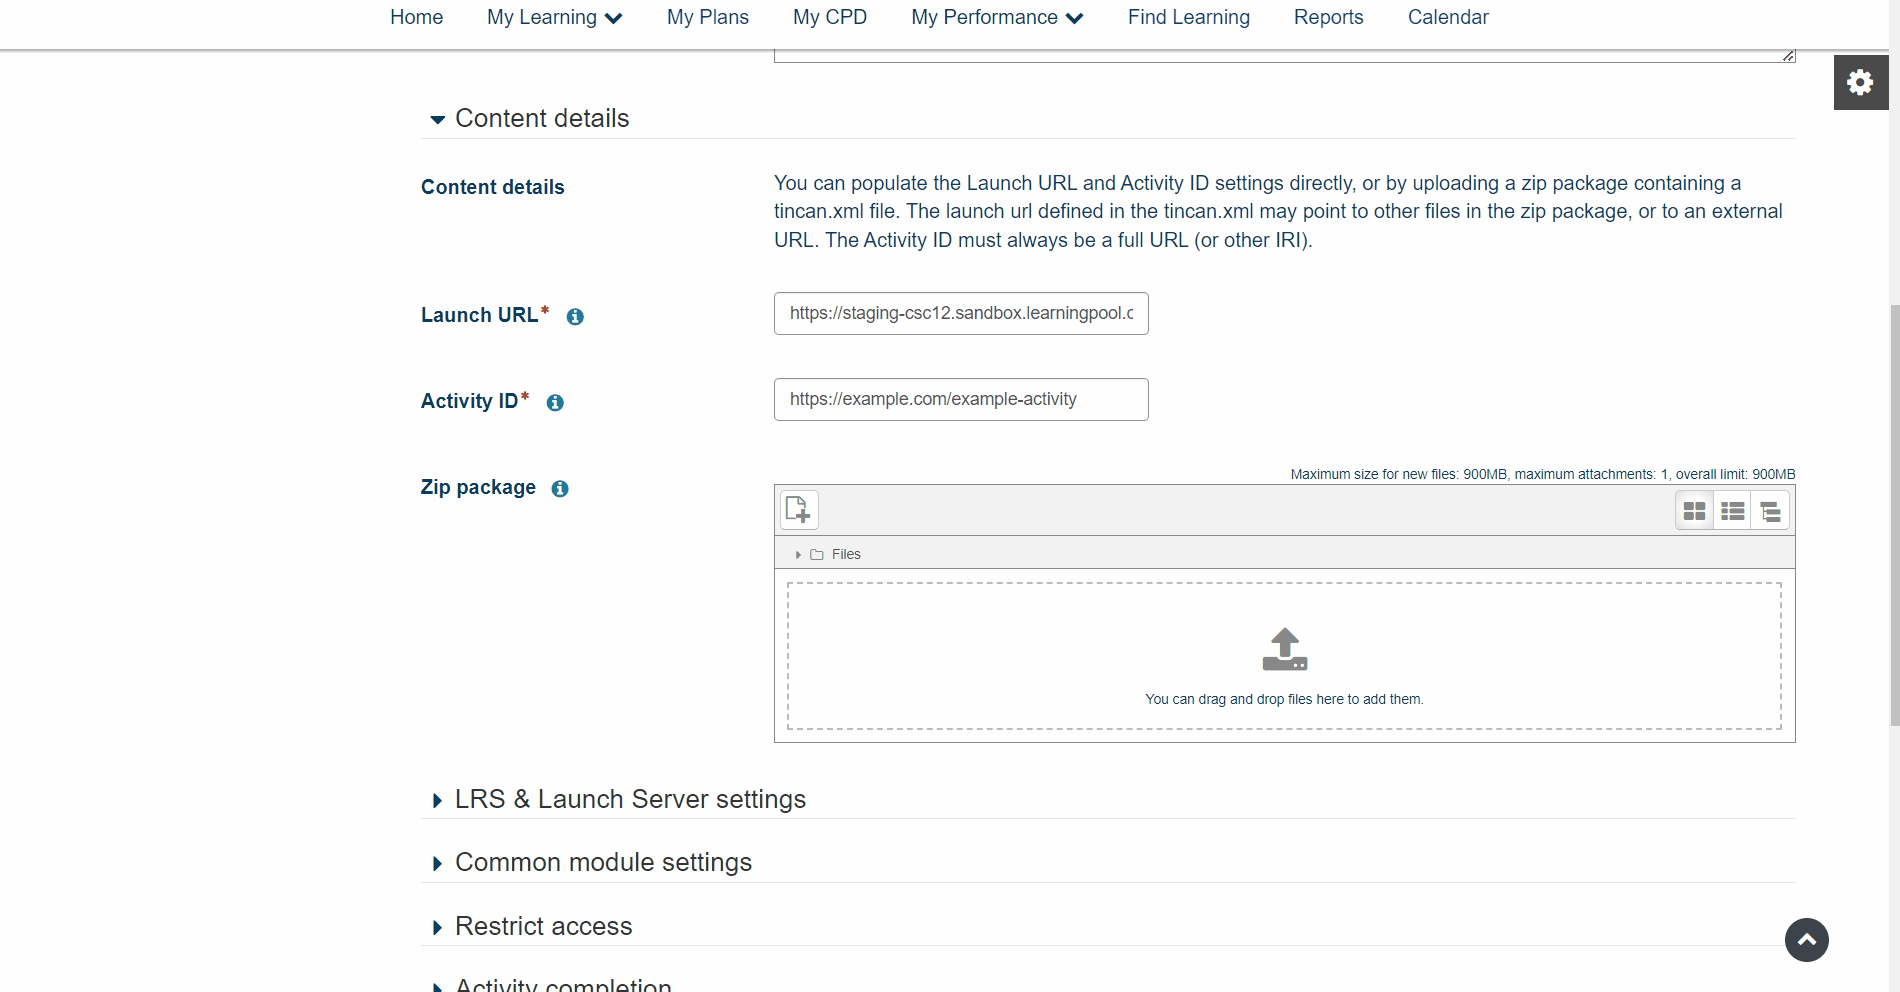The height and width of the screenshot is (992, 1900).
Task: Go to the Home menu item
Action: coord(416,17)
